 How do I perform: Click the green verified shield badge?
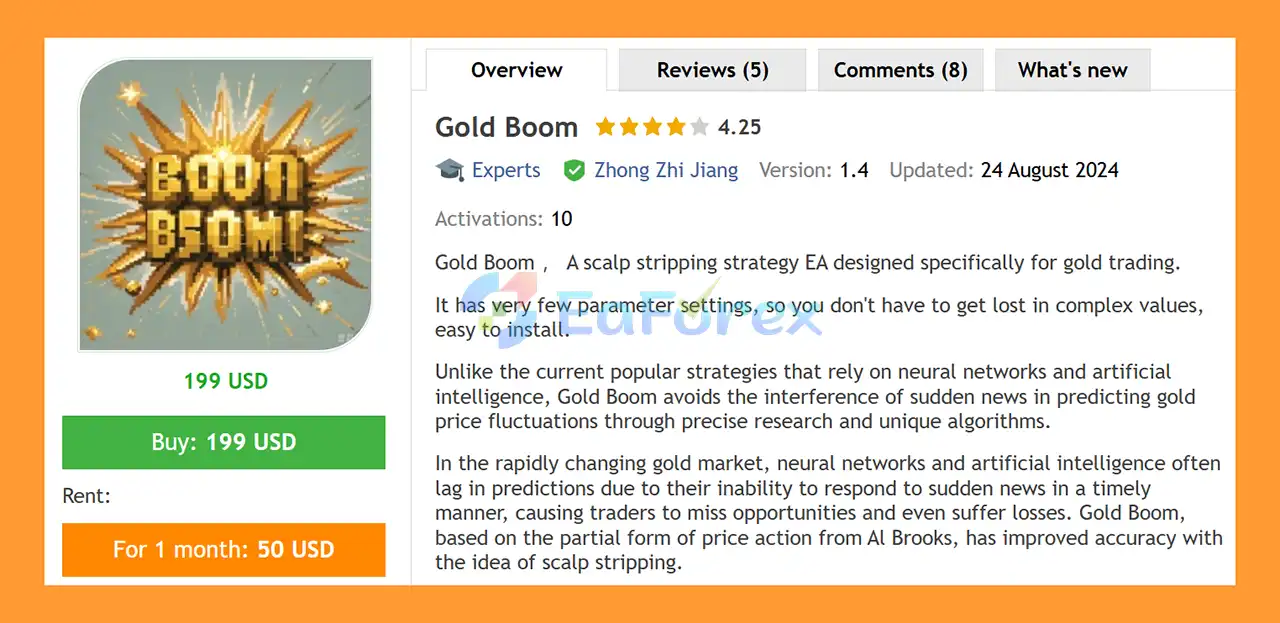pyautogui.click(x=574, y=170)
